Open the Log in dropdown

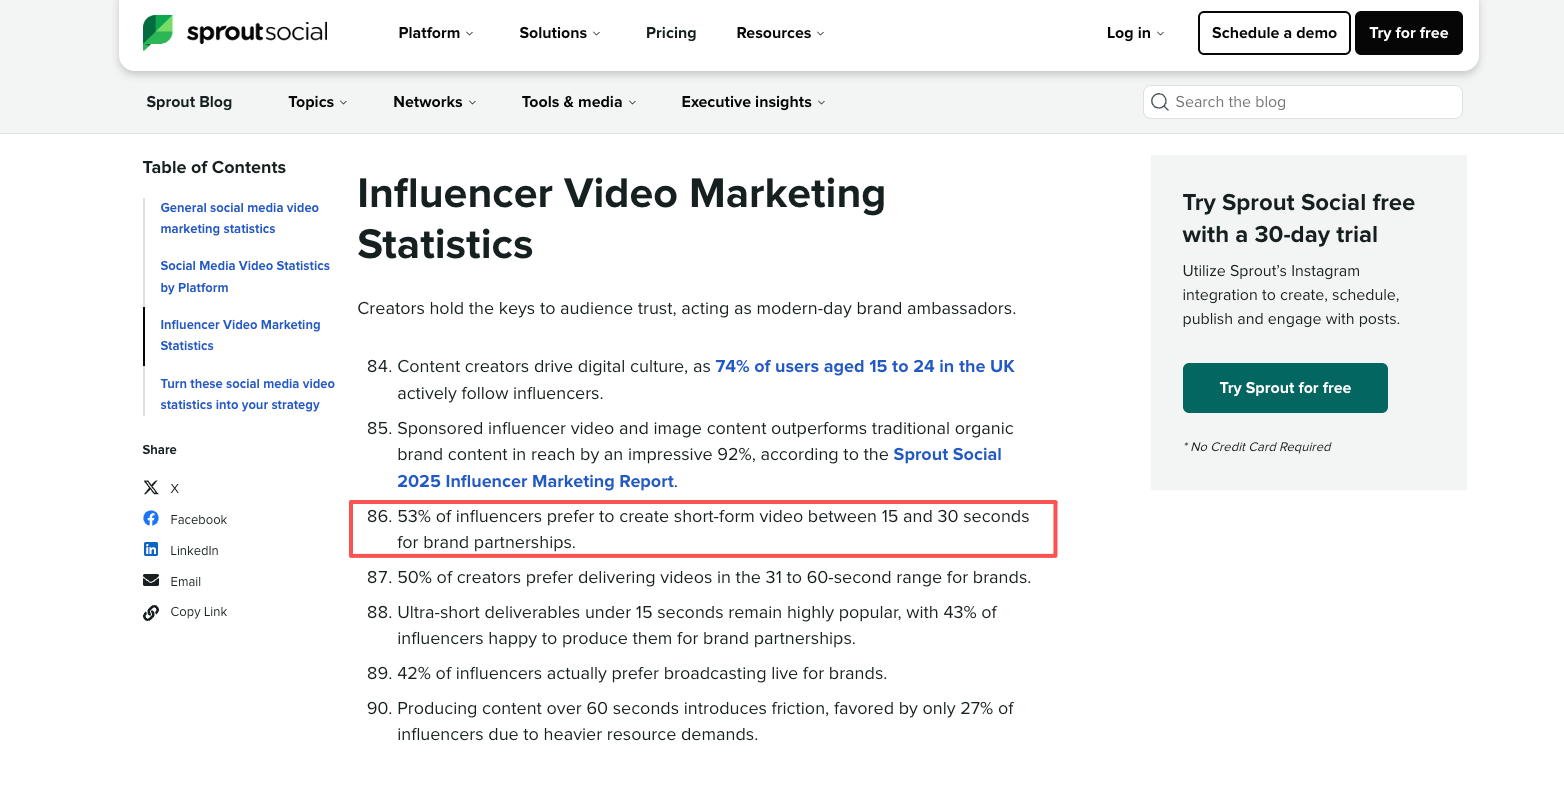(x=1135, y=33)
